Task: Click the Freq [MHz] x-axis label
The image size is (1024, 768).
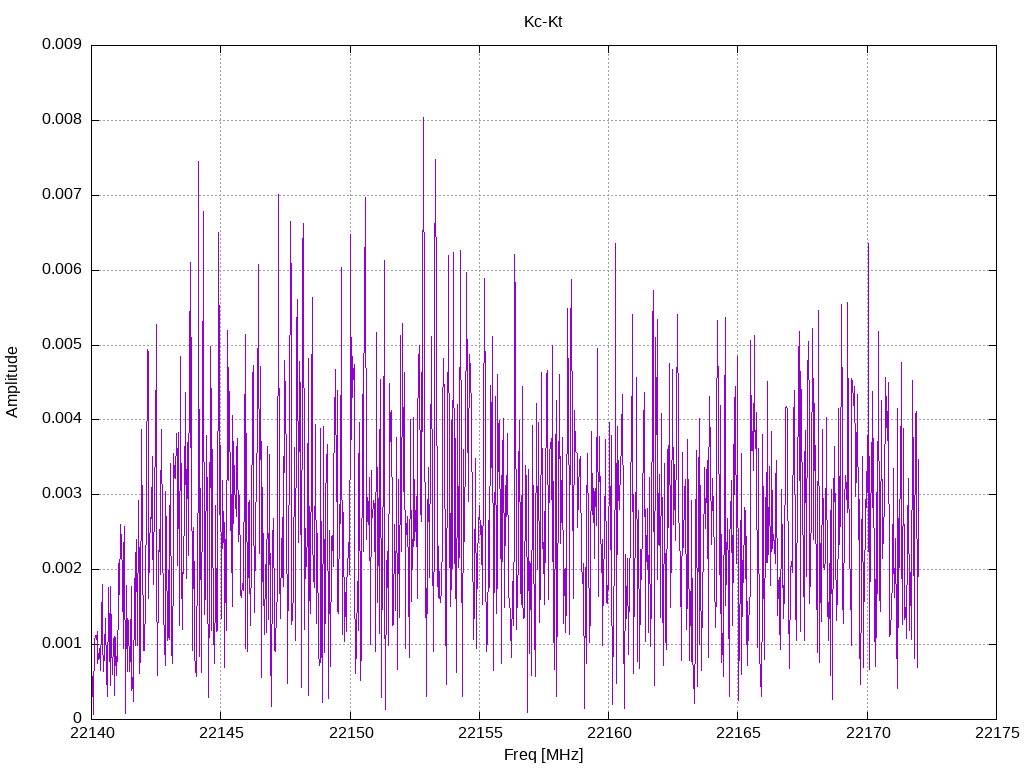Action: (543, 755)
